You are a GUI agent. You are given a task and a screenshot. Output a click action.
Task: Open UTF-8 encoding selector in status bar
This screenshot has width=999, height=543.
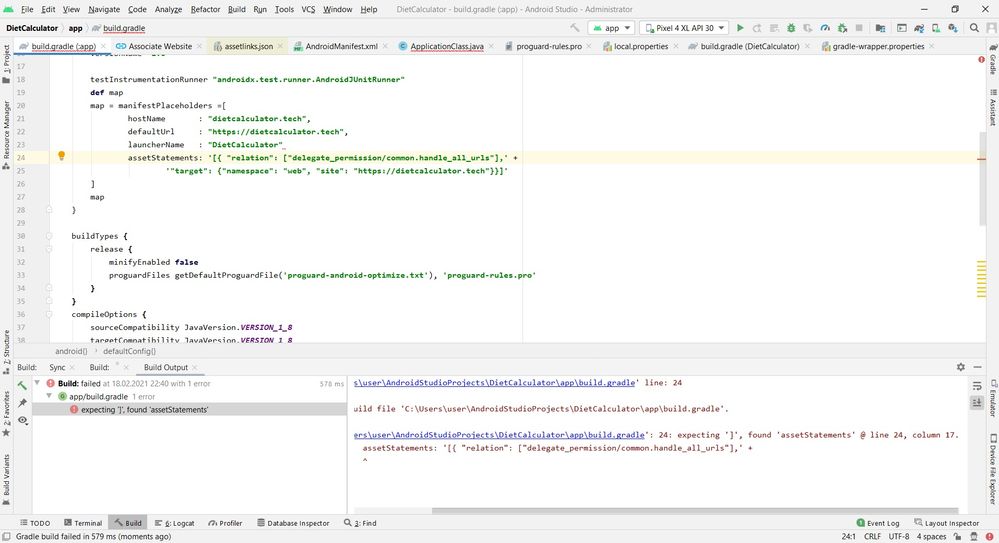[899, 537]
